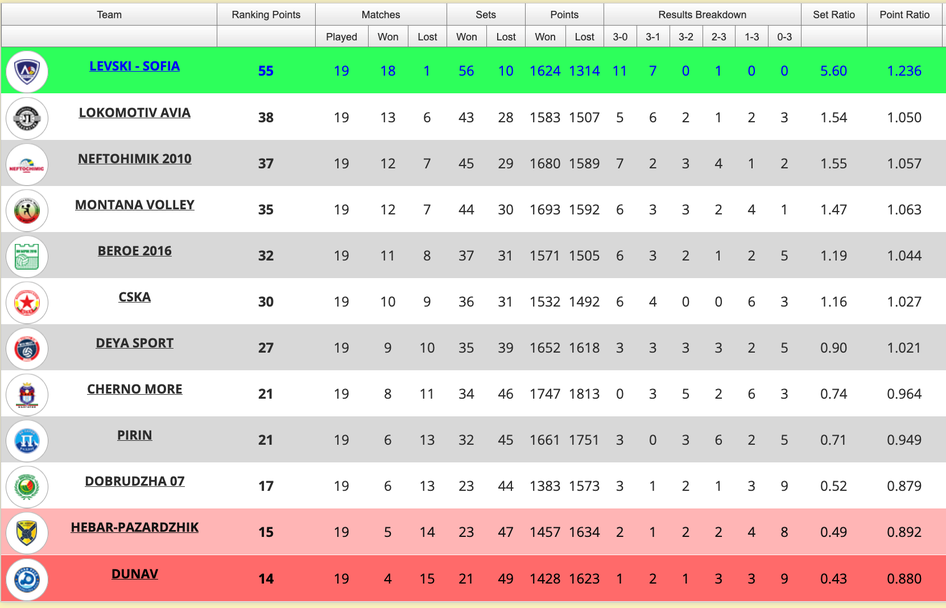The height and width of the screenshot is (608, 946).
Task: Click the Results Breakdown column header
Action: pyautogui.click(x=702, y=15)
